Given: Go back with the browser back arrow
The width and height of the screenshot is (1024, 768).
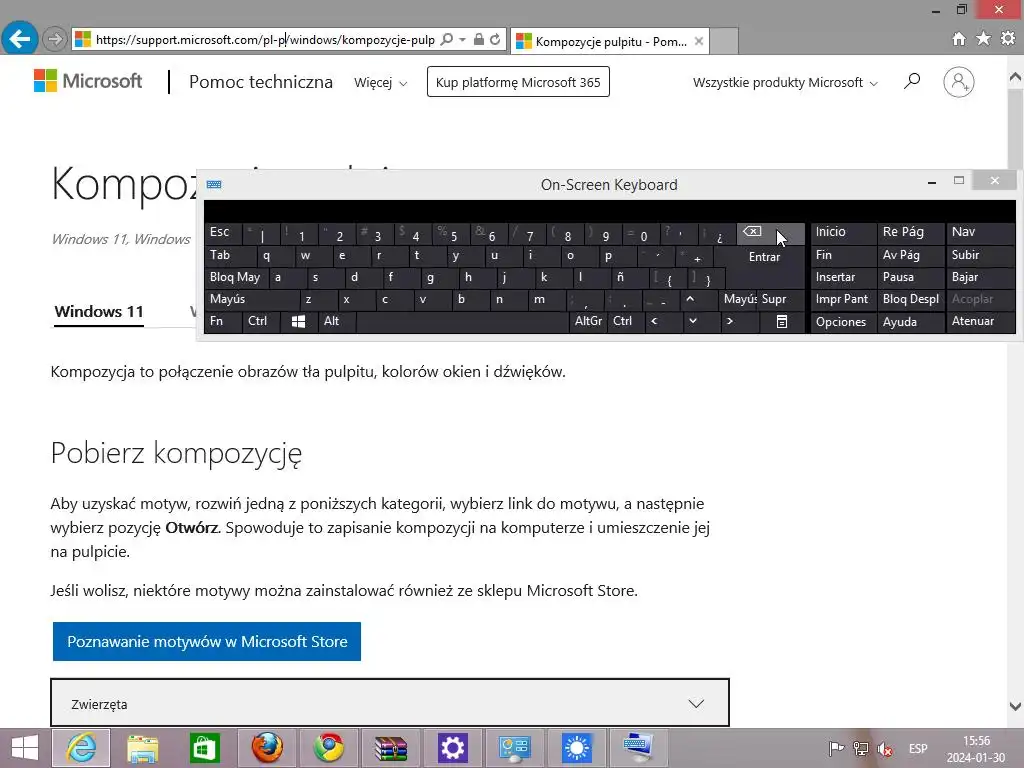Looking at the screenshot, I should pos(20,39).
